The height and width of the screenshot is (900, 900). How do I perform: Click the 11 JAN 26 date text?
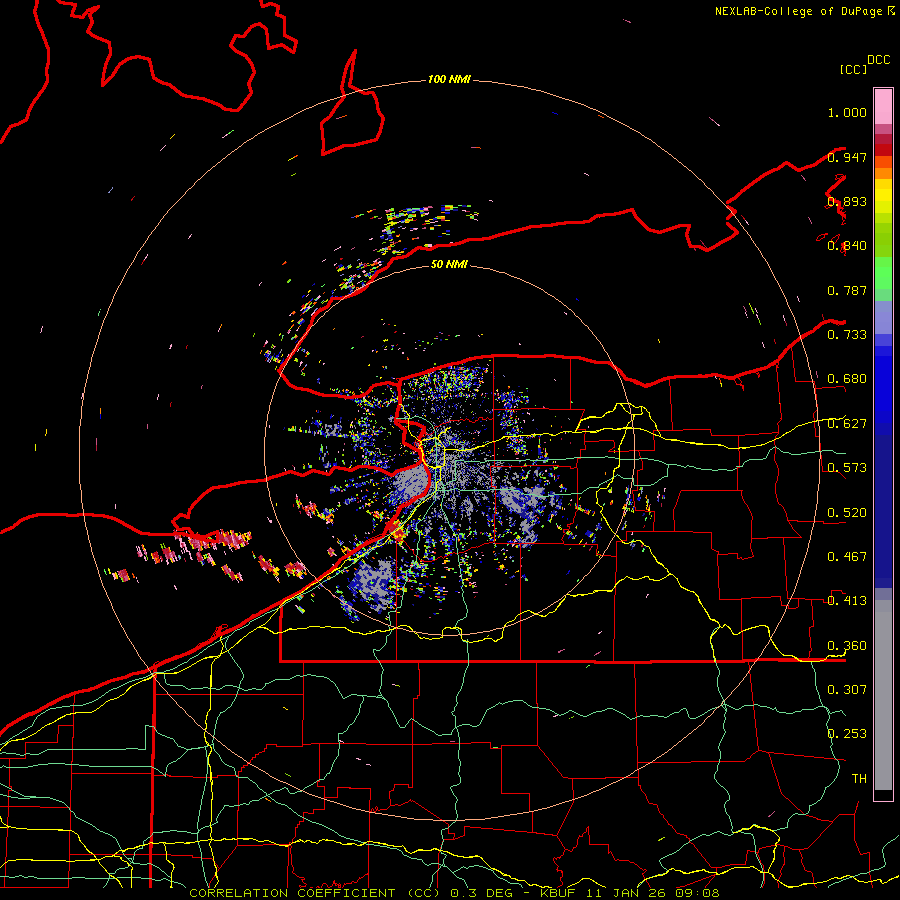(628, 893)
